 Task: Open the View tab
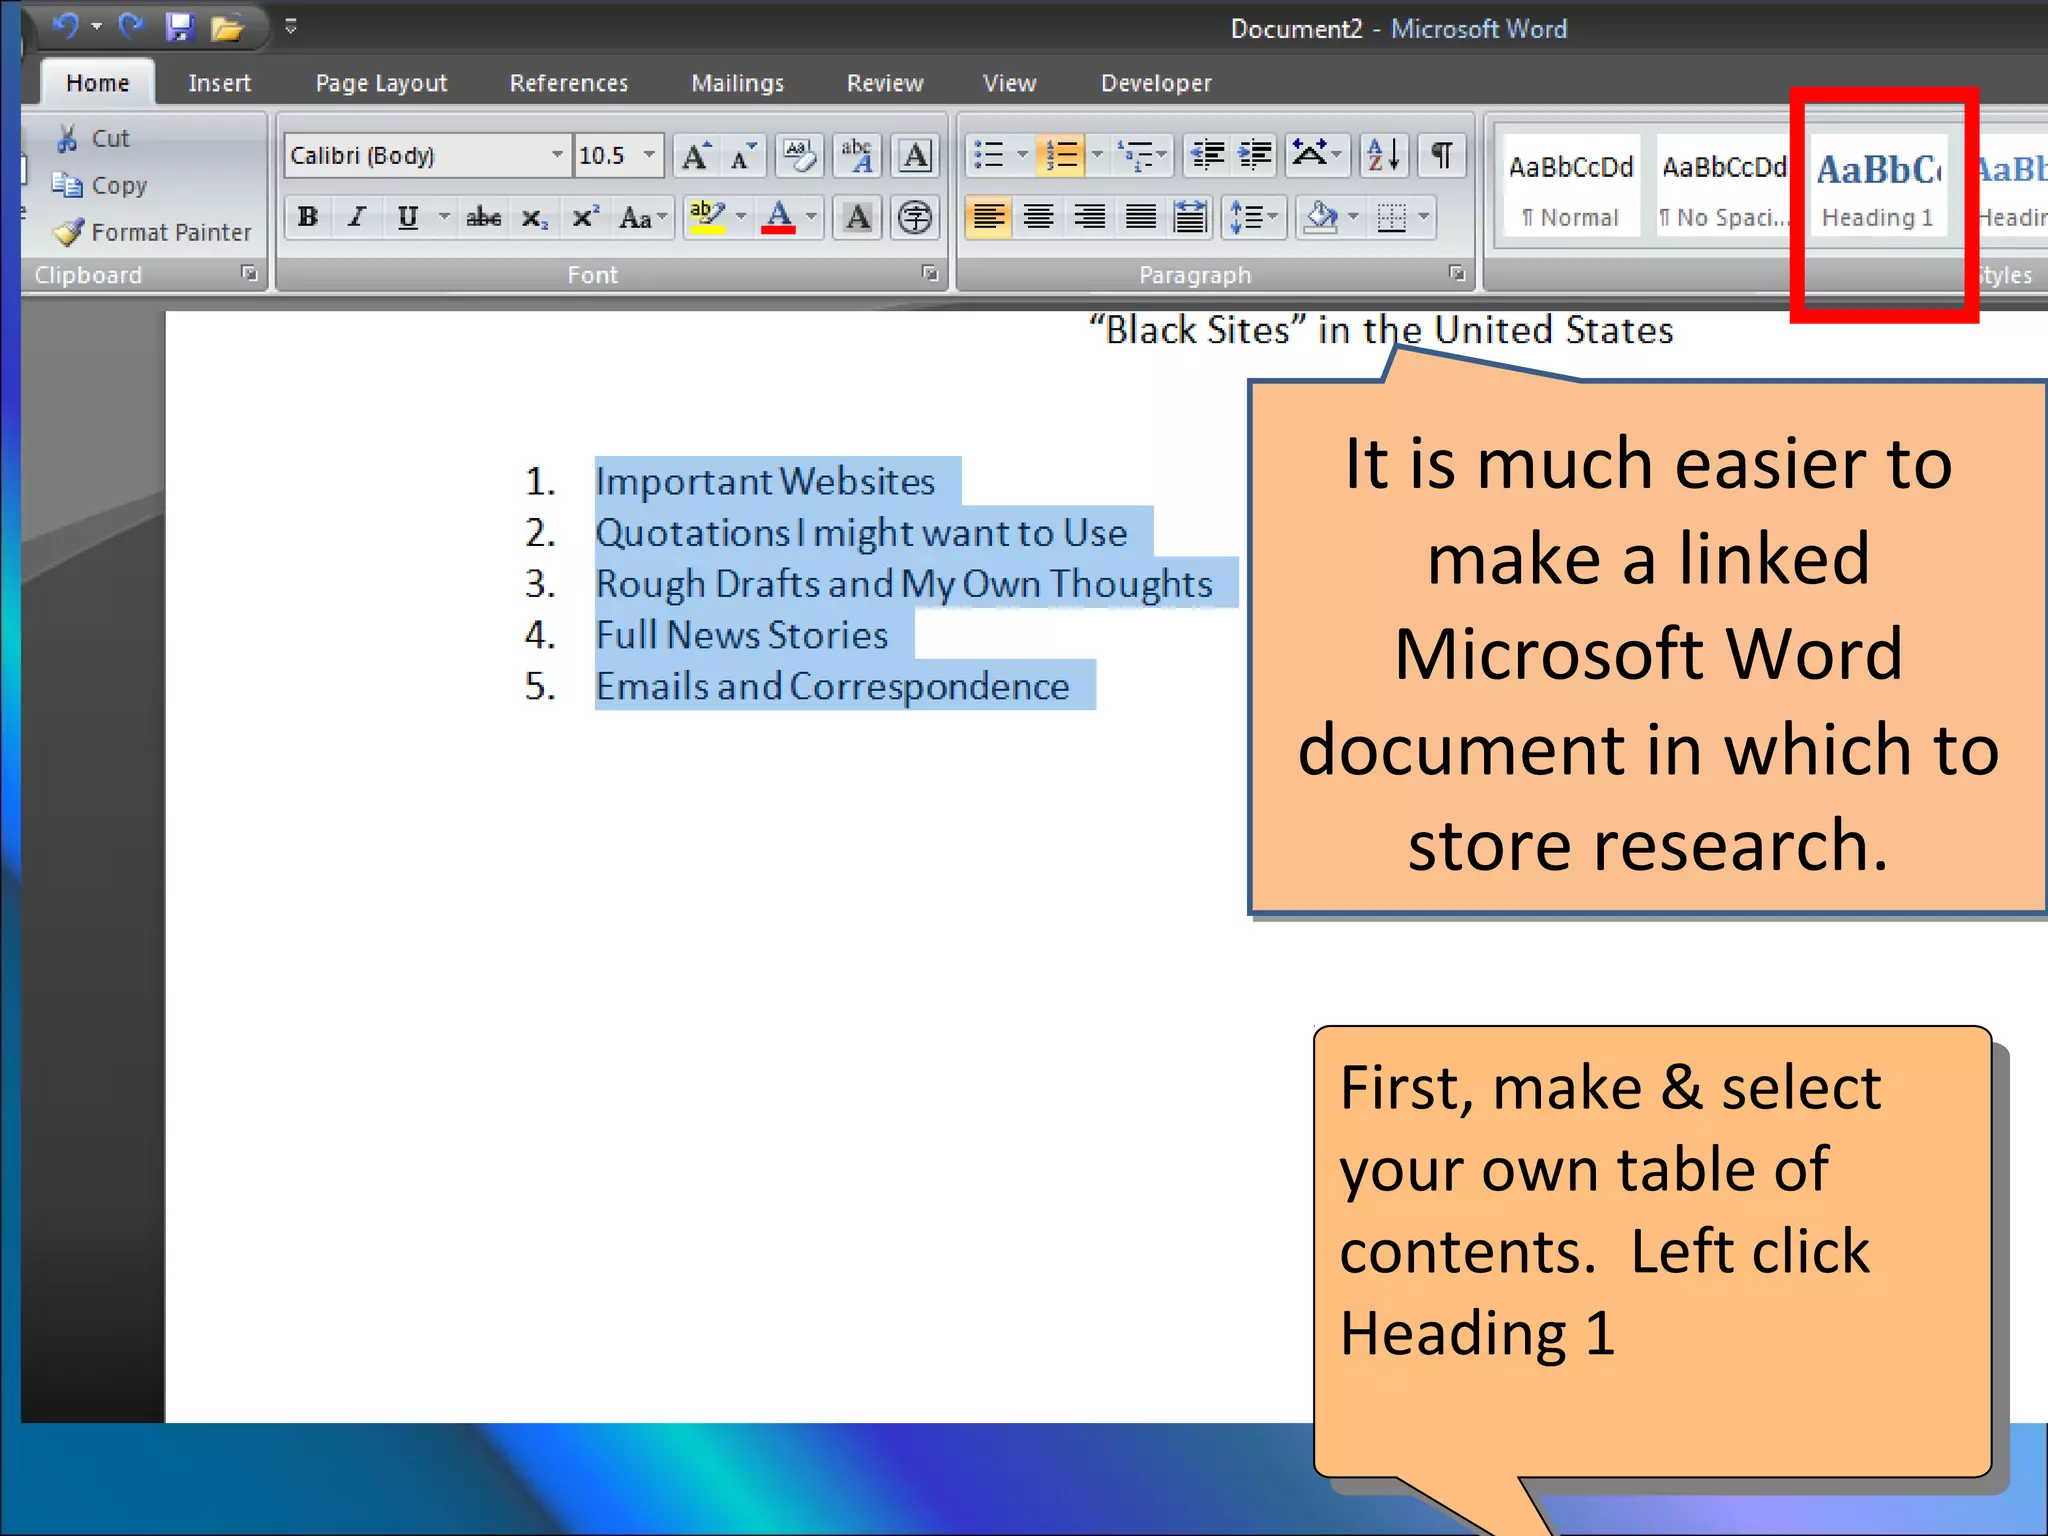1010,83
